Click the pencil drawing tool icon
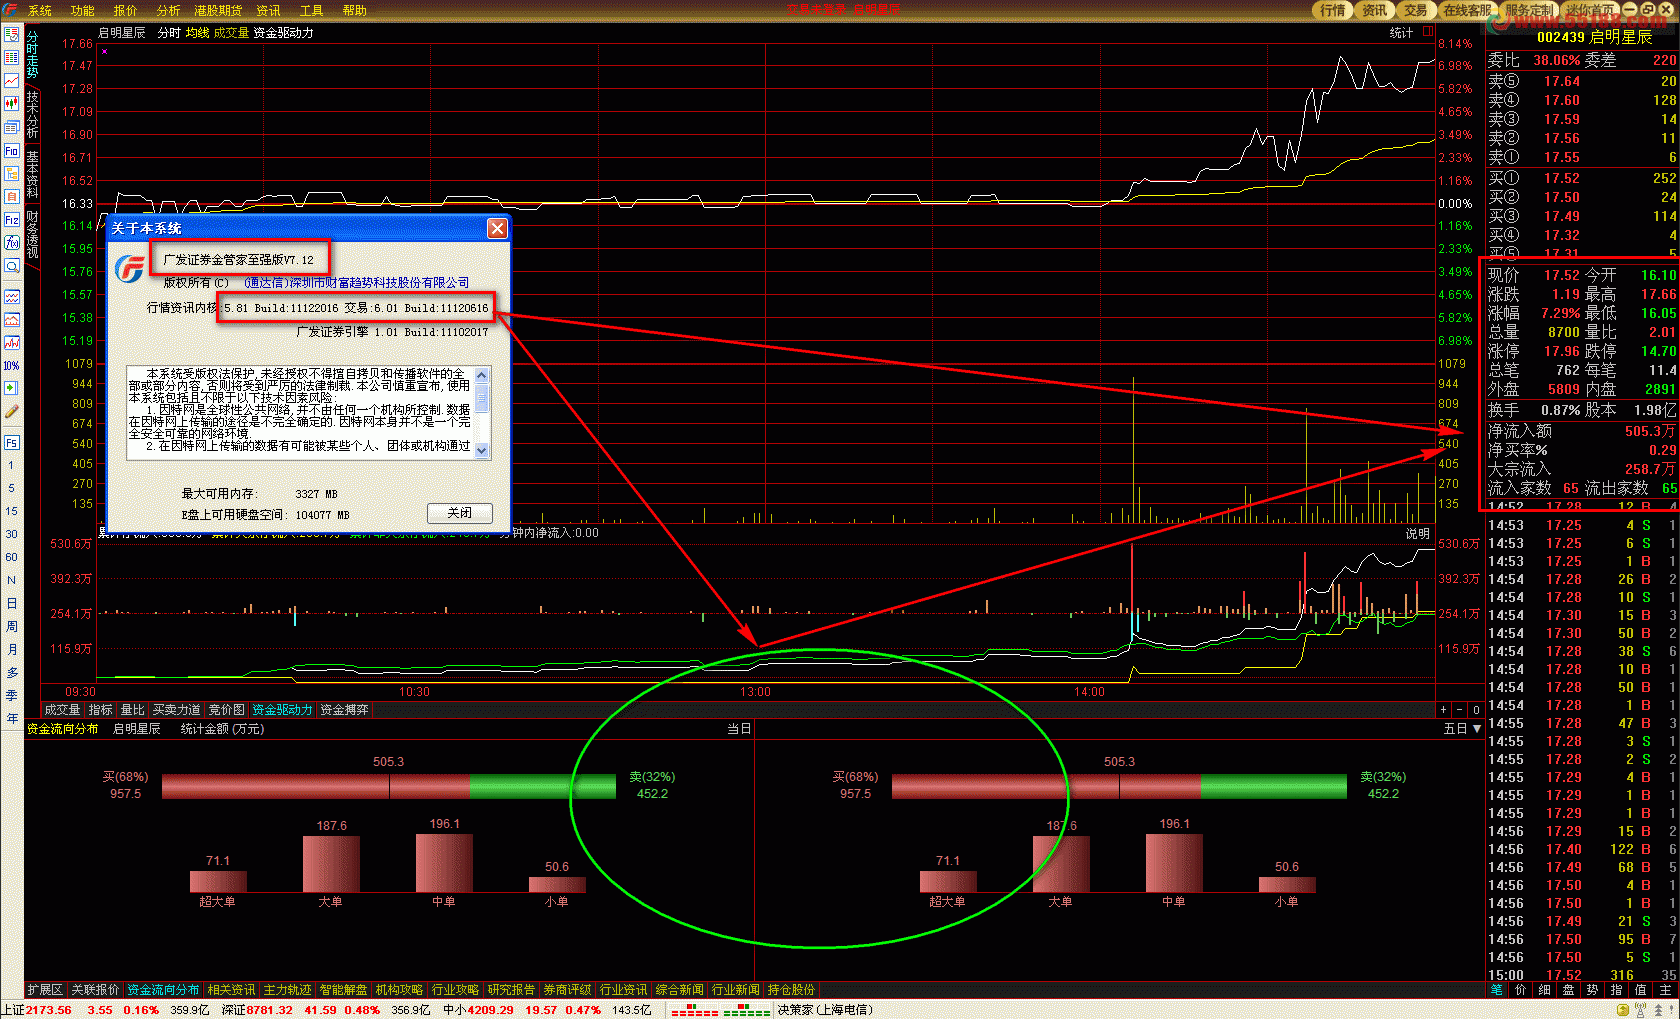Viewport: 1680px width, 1019px height. tap(12, 411)
